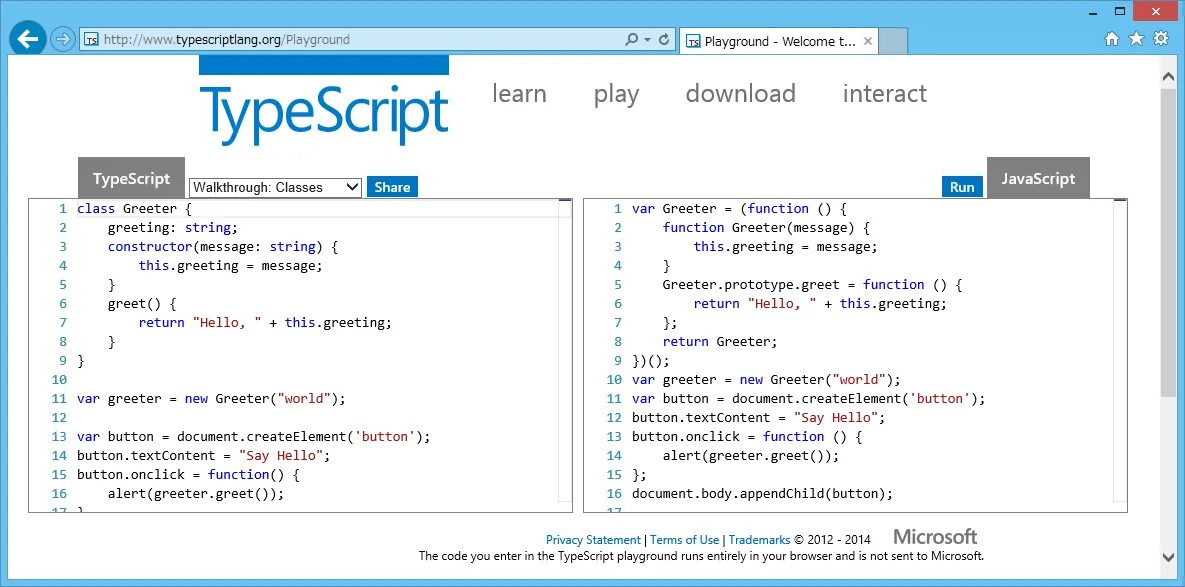Click 'document.body.appendChild(button);' in JavaScript pane
Image resolution: width=1185 pixels, height=587 pixels.
[763, 493]
